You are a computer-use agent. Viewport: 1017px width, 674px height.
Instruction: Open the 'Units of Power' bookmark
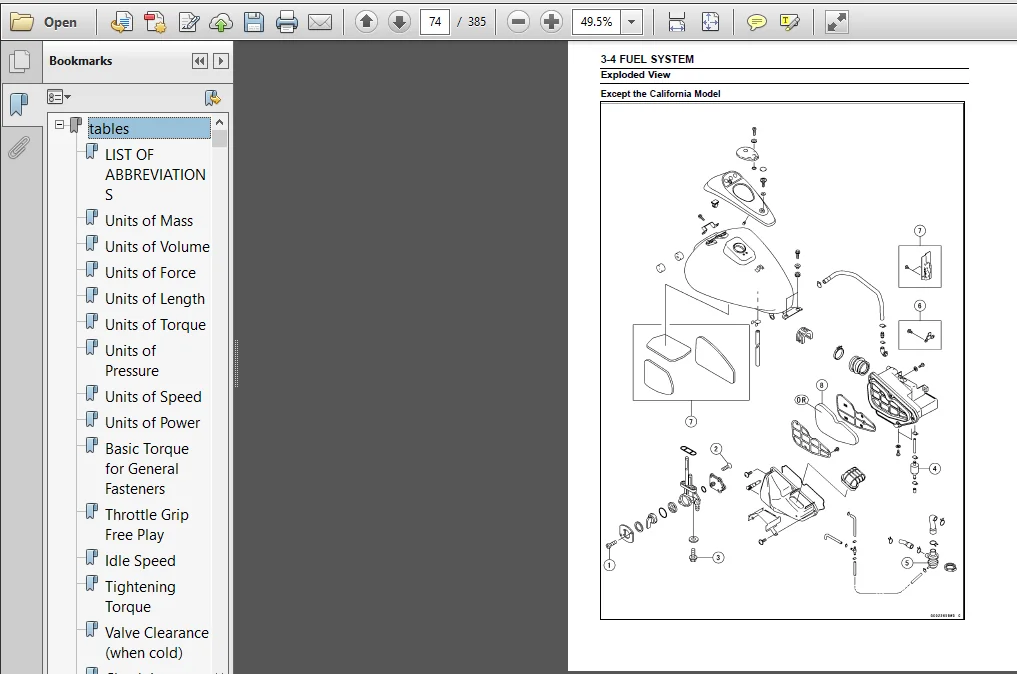tap(152, 422)
